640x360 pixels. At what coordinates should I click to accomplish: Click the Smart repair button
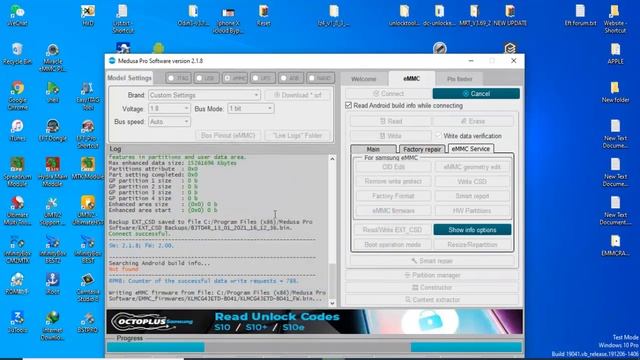(x=432, y=260)
